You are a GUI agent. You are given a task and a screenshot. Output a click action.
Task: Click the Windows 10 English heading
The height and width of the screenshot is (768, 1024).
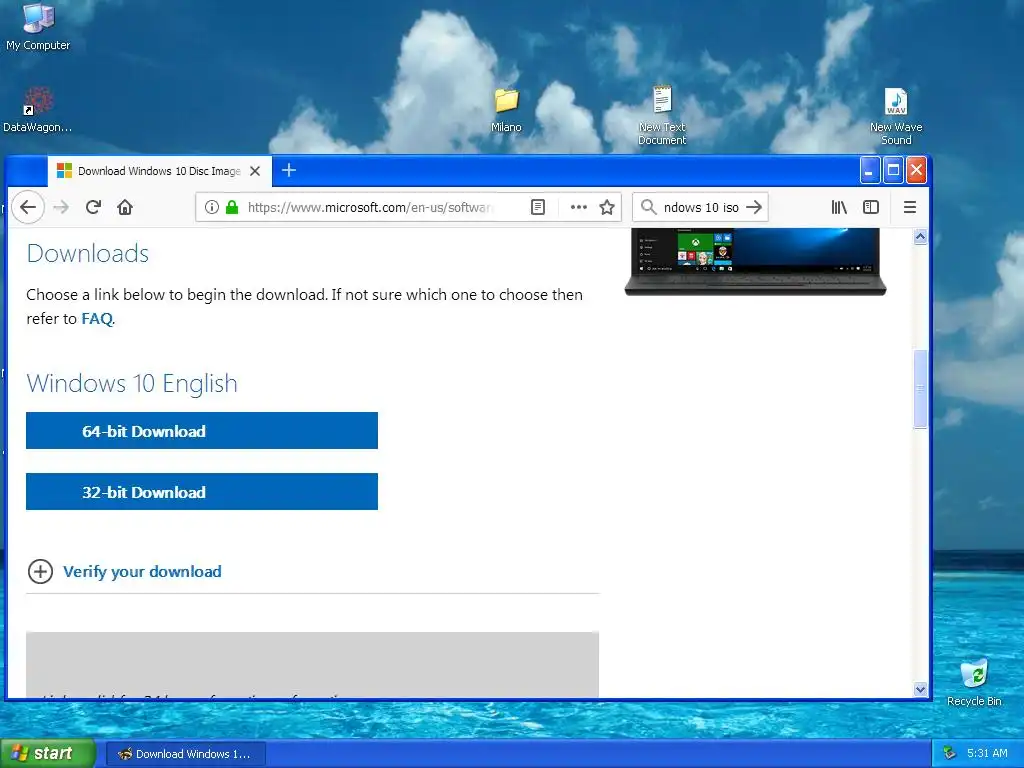point(132,383)
